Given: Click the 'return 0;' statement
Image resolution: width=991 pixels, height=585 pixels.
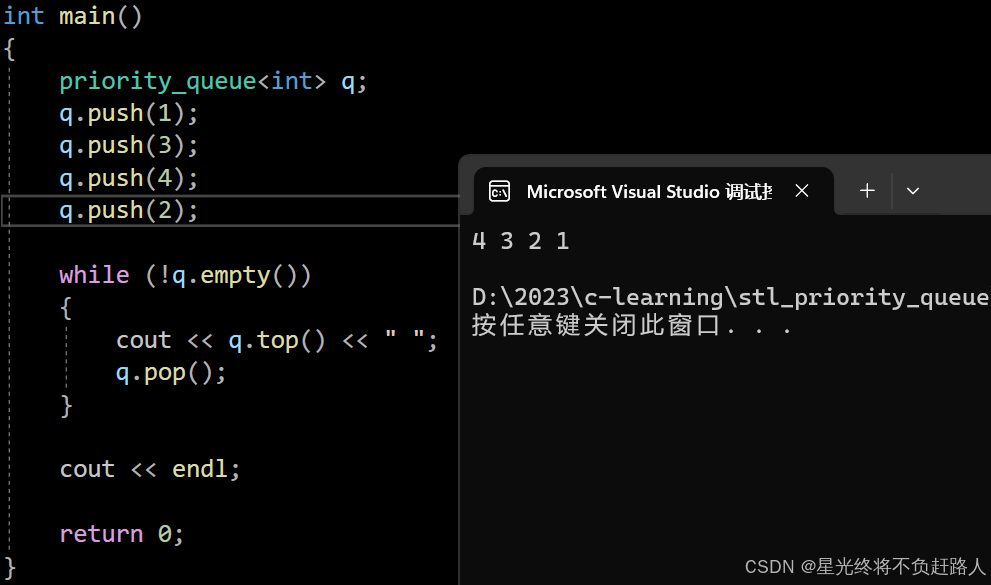Looking at the screenshot, I should (x=121, y=534).
